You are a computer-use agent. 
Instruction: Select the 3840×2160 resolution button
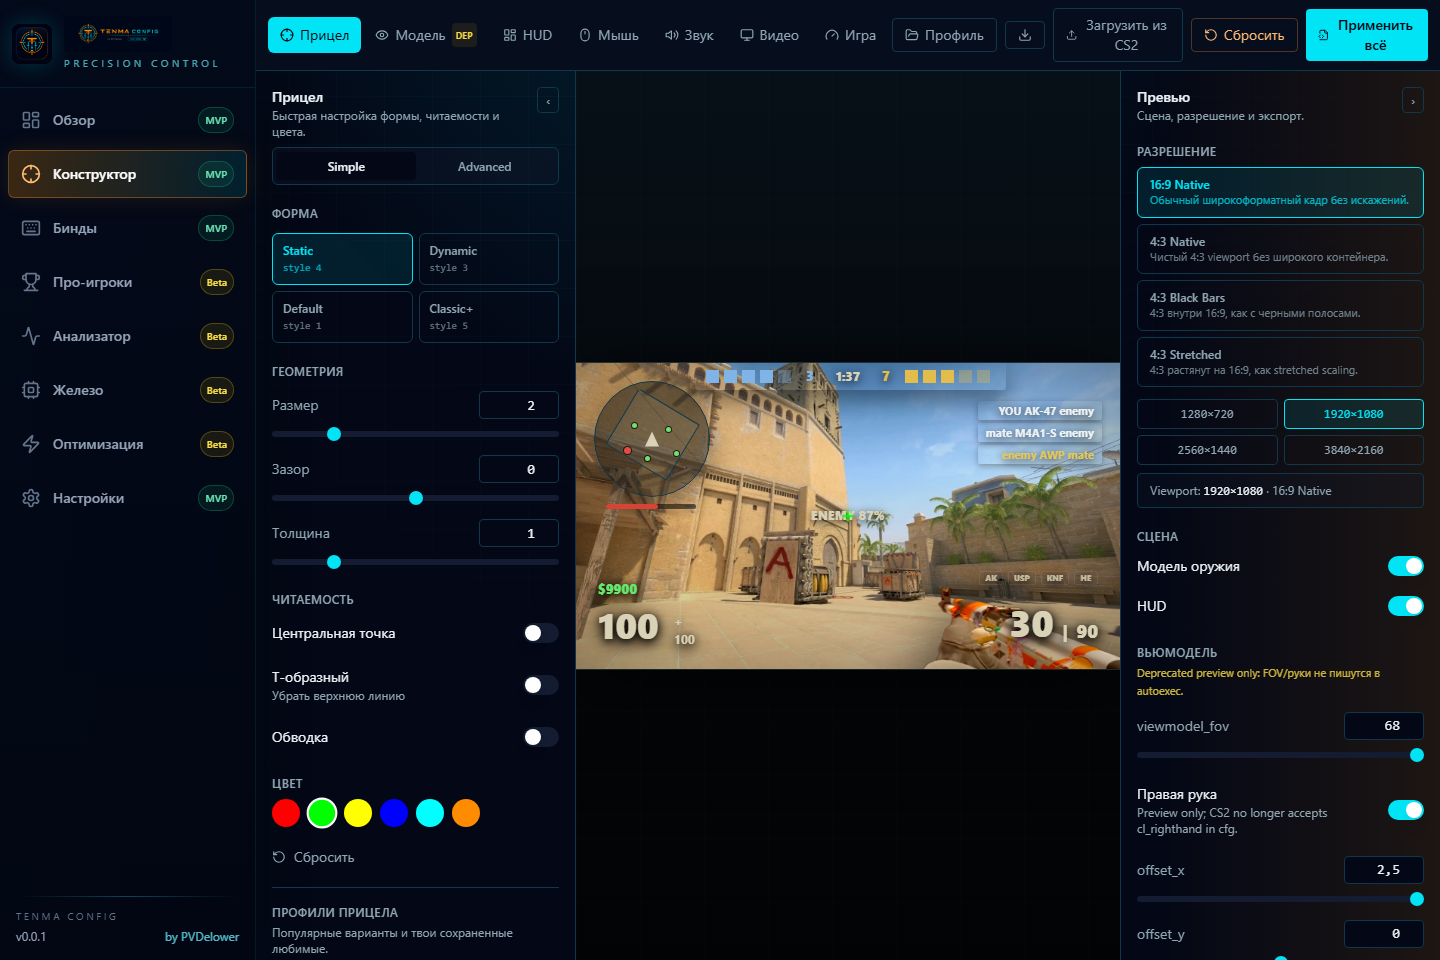(x=1354, y=450)
